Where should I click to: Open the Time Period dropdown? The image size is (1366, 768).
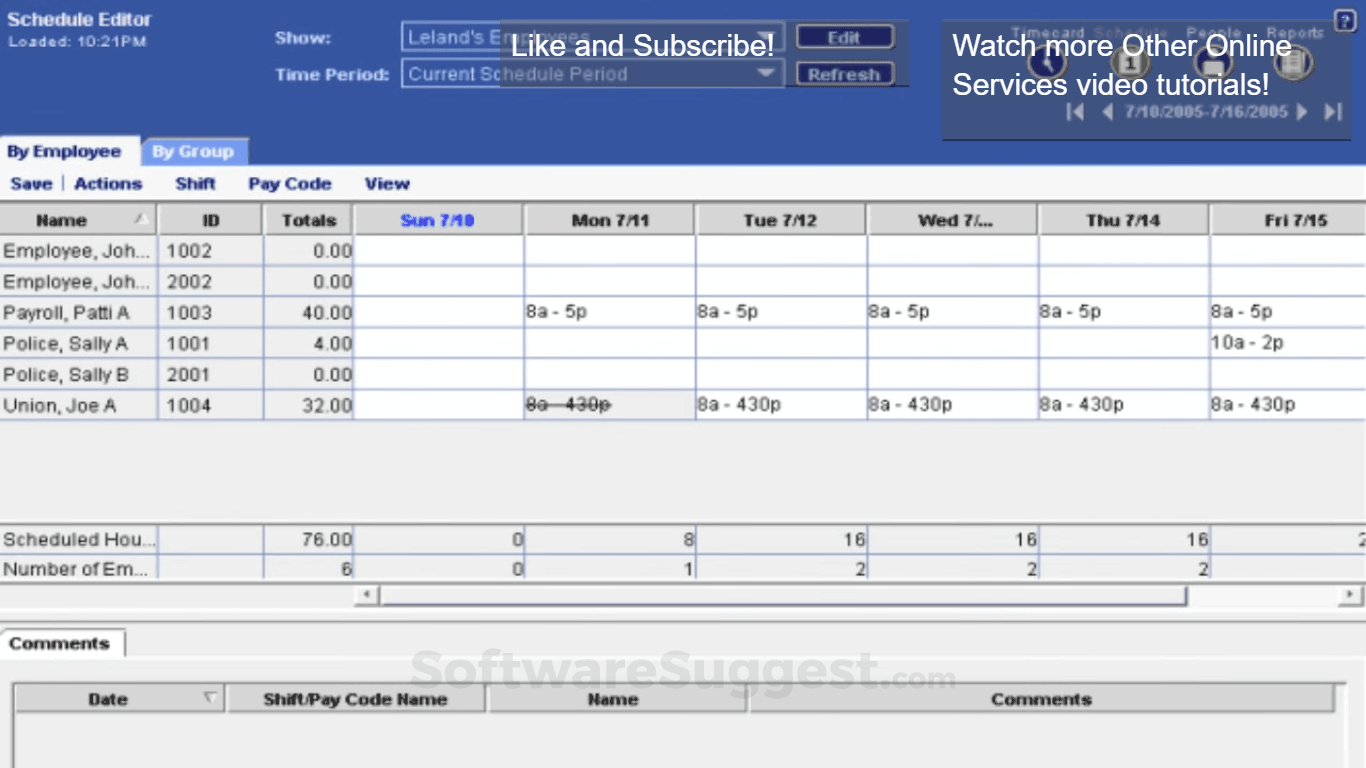[766, 73]
